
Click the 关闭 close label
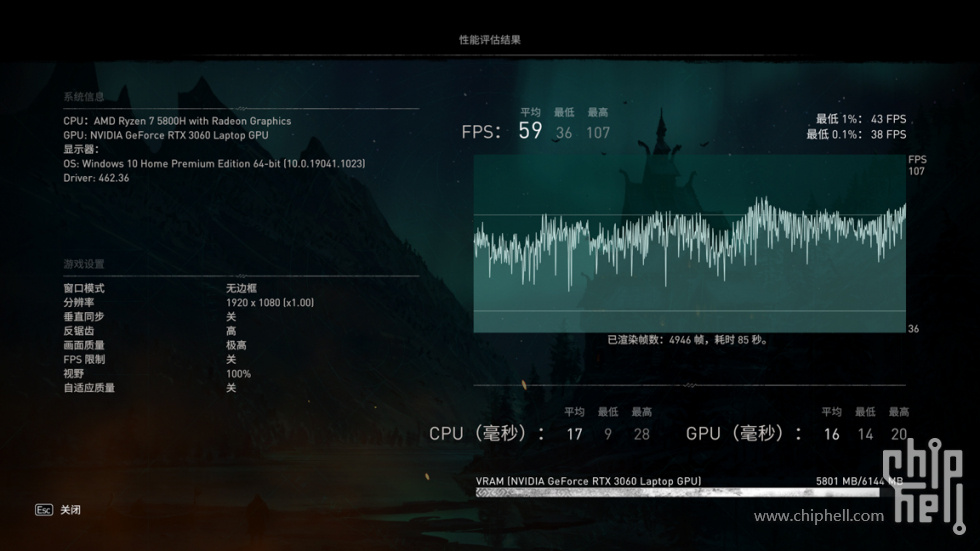[71, 510]
